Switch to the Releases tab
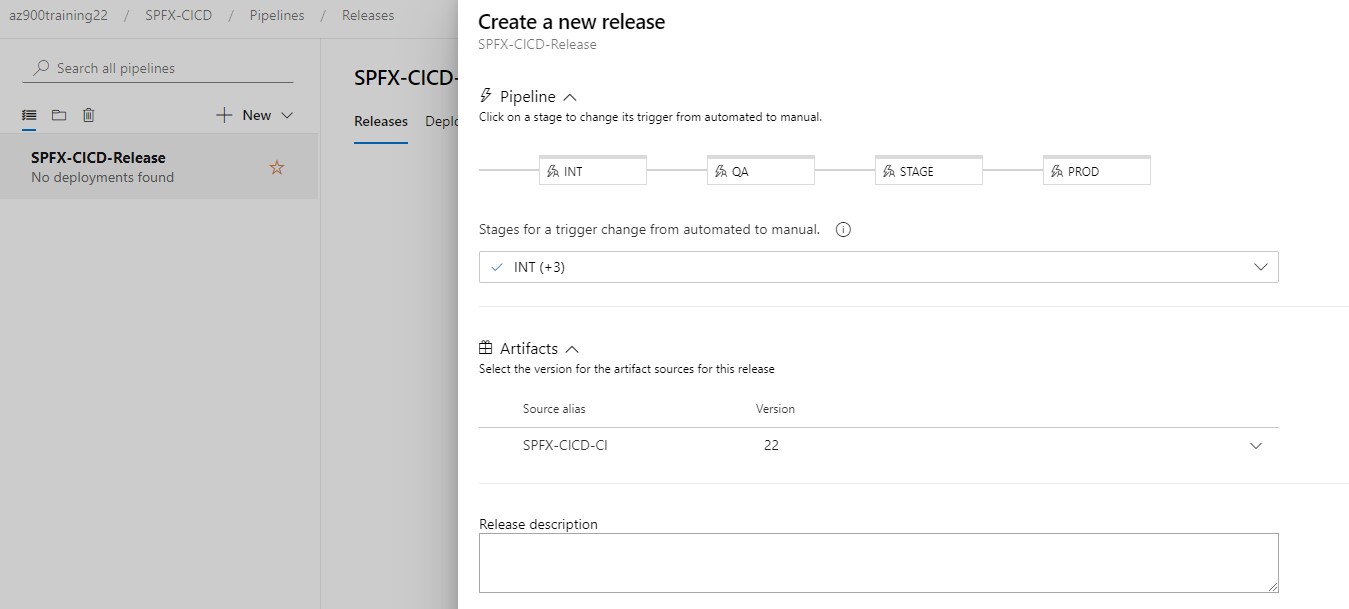The height and width of the screenshot is (609, 1349). coord(381,121)
